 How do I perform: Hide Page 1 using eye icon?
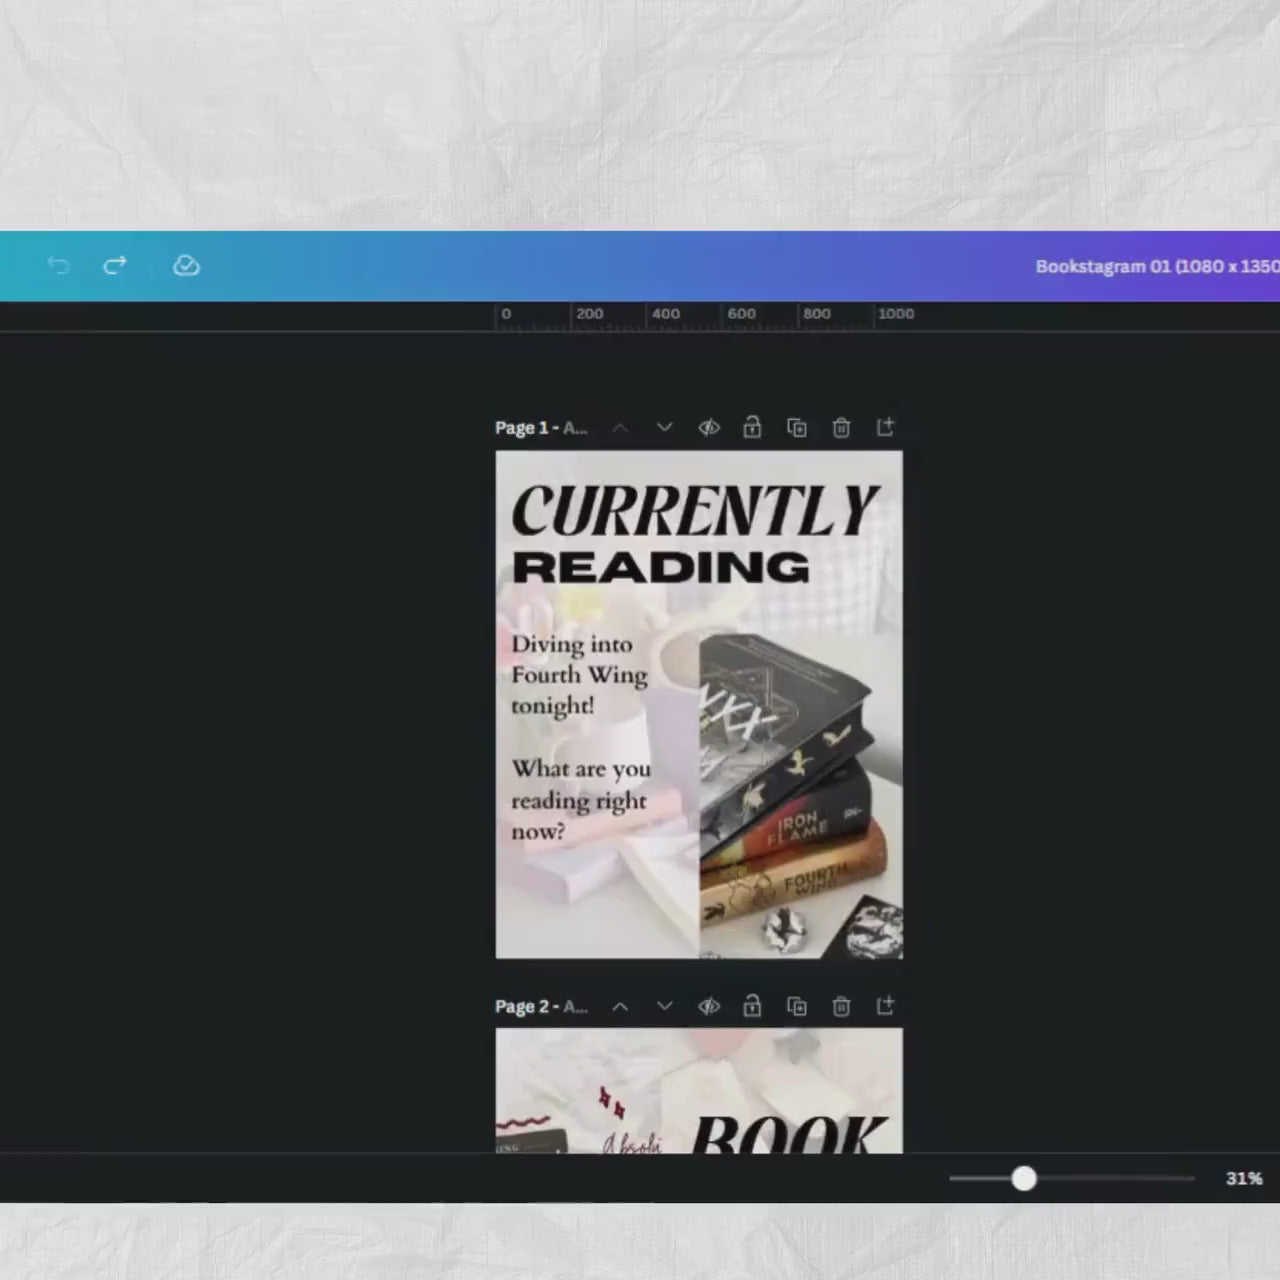(x=709, y=428)
